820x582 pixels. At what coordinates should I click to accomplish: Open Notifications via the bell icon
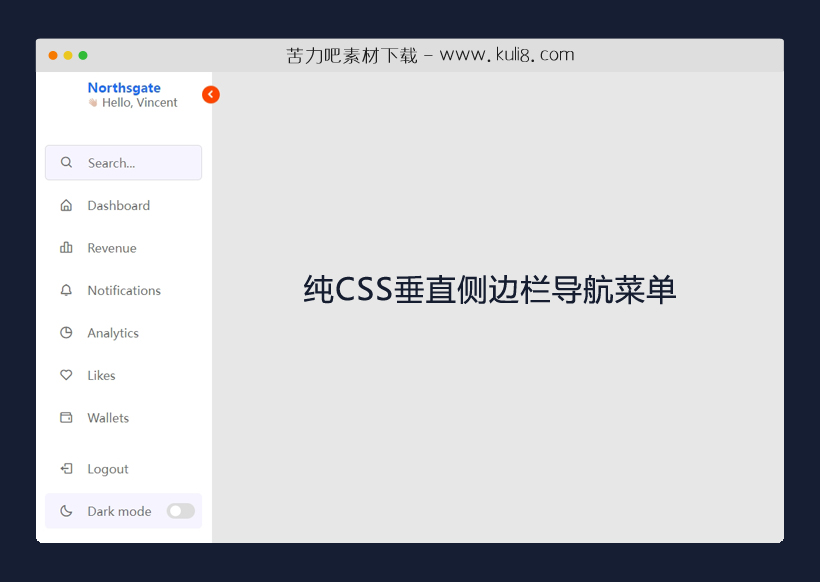[65, 290]
